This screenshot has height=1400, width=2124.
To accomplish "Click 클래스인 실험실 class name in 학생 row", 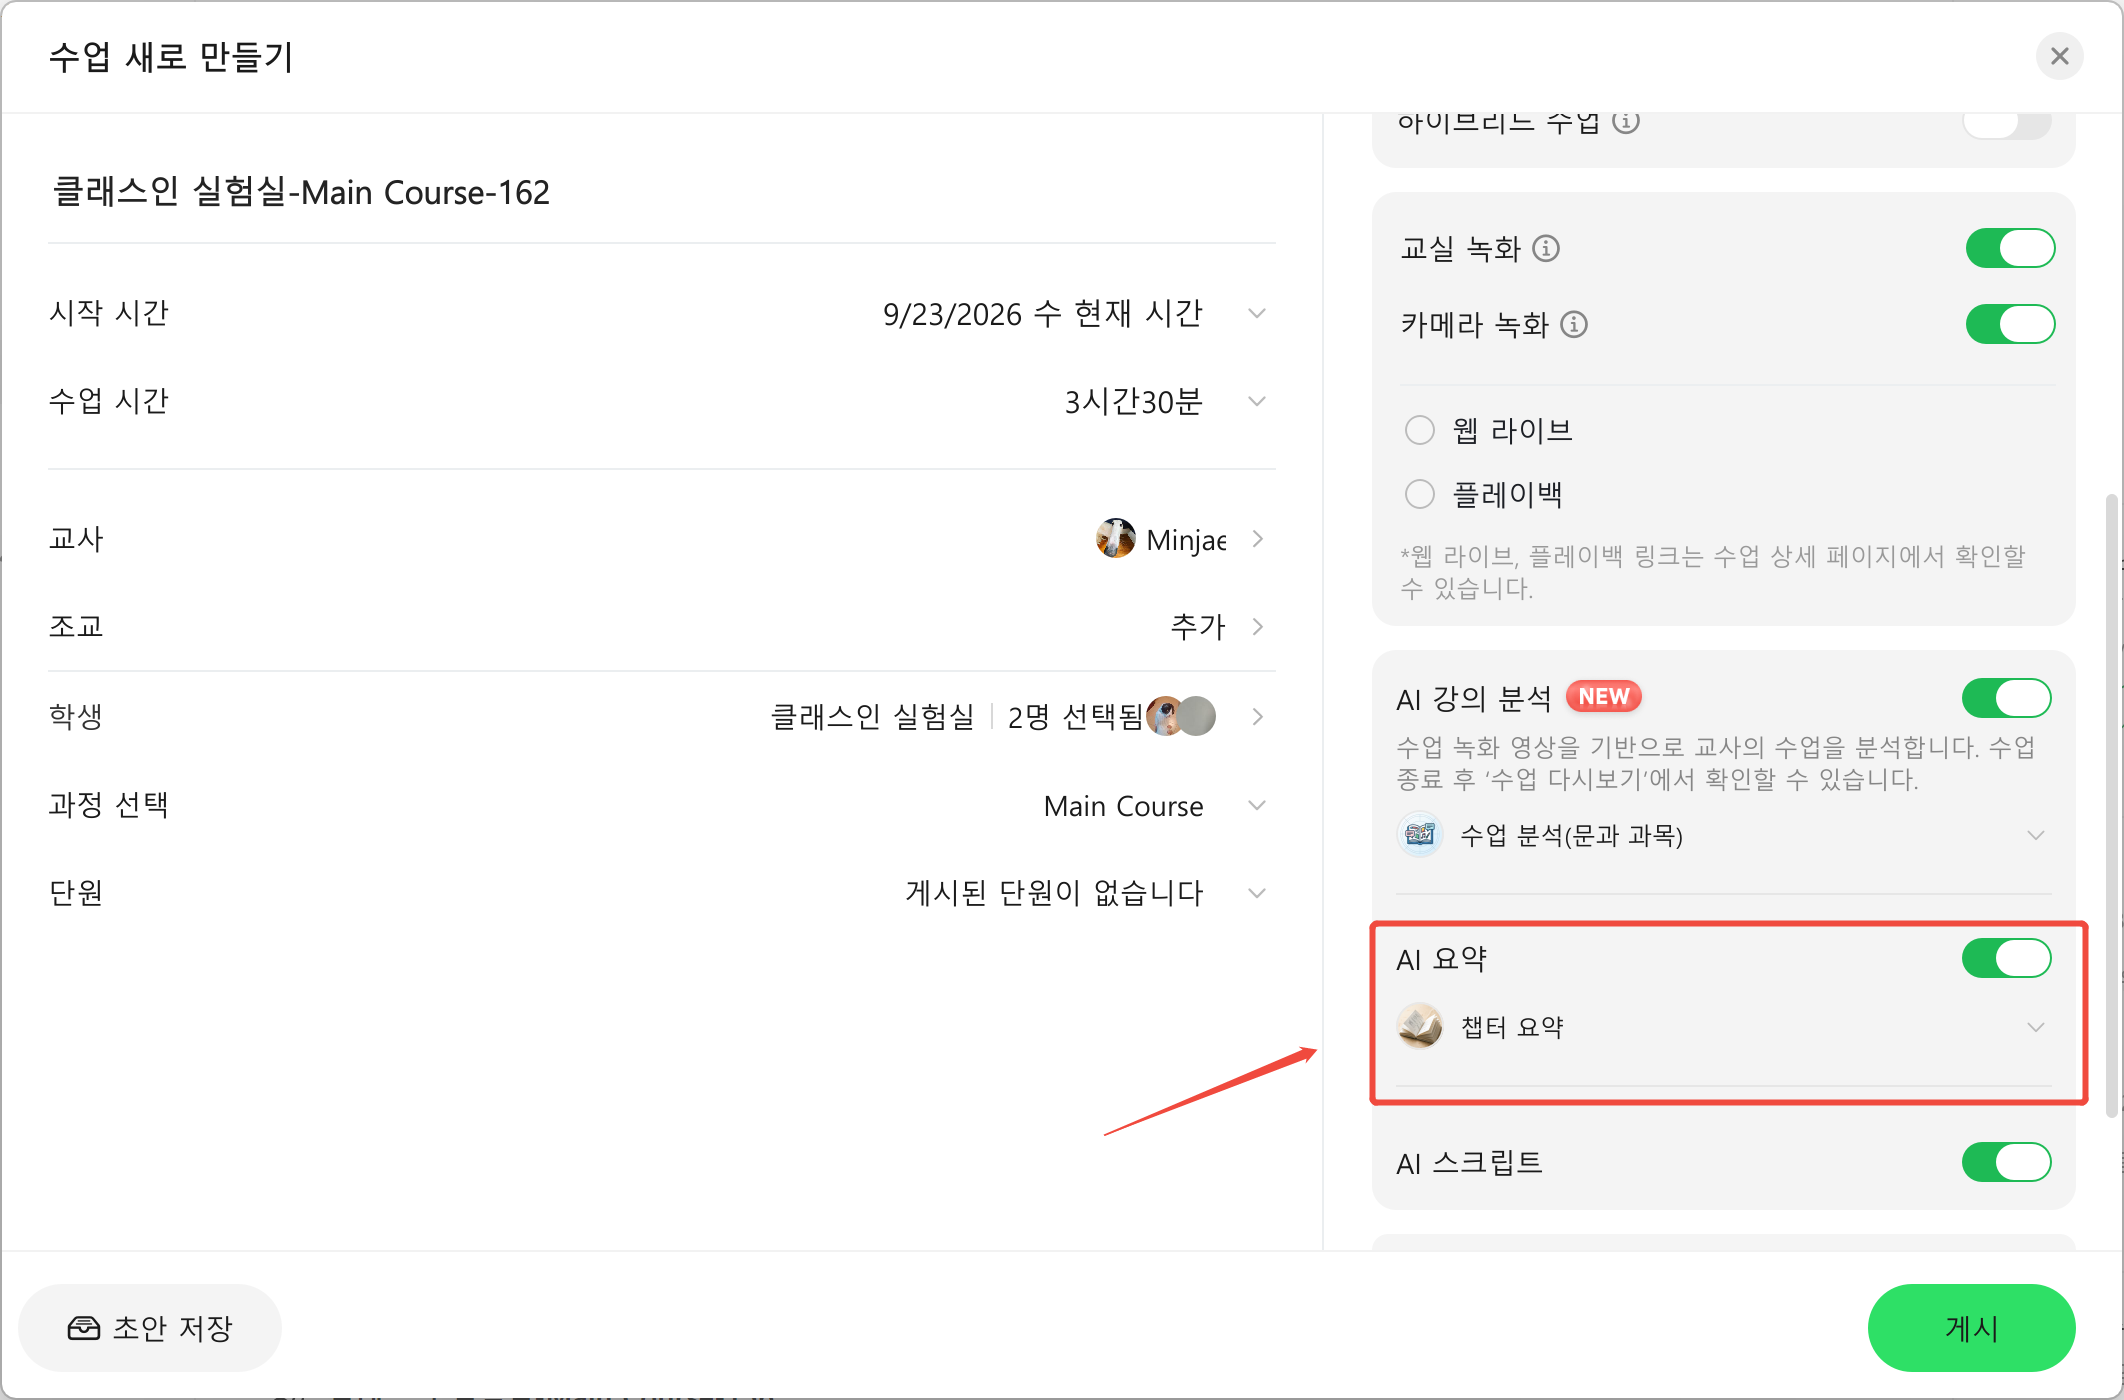I will [872, 716].
